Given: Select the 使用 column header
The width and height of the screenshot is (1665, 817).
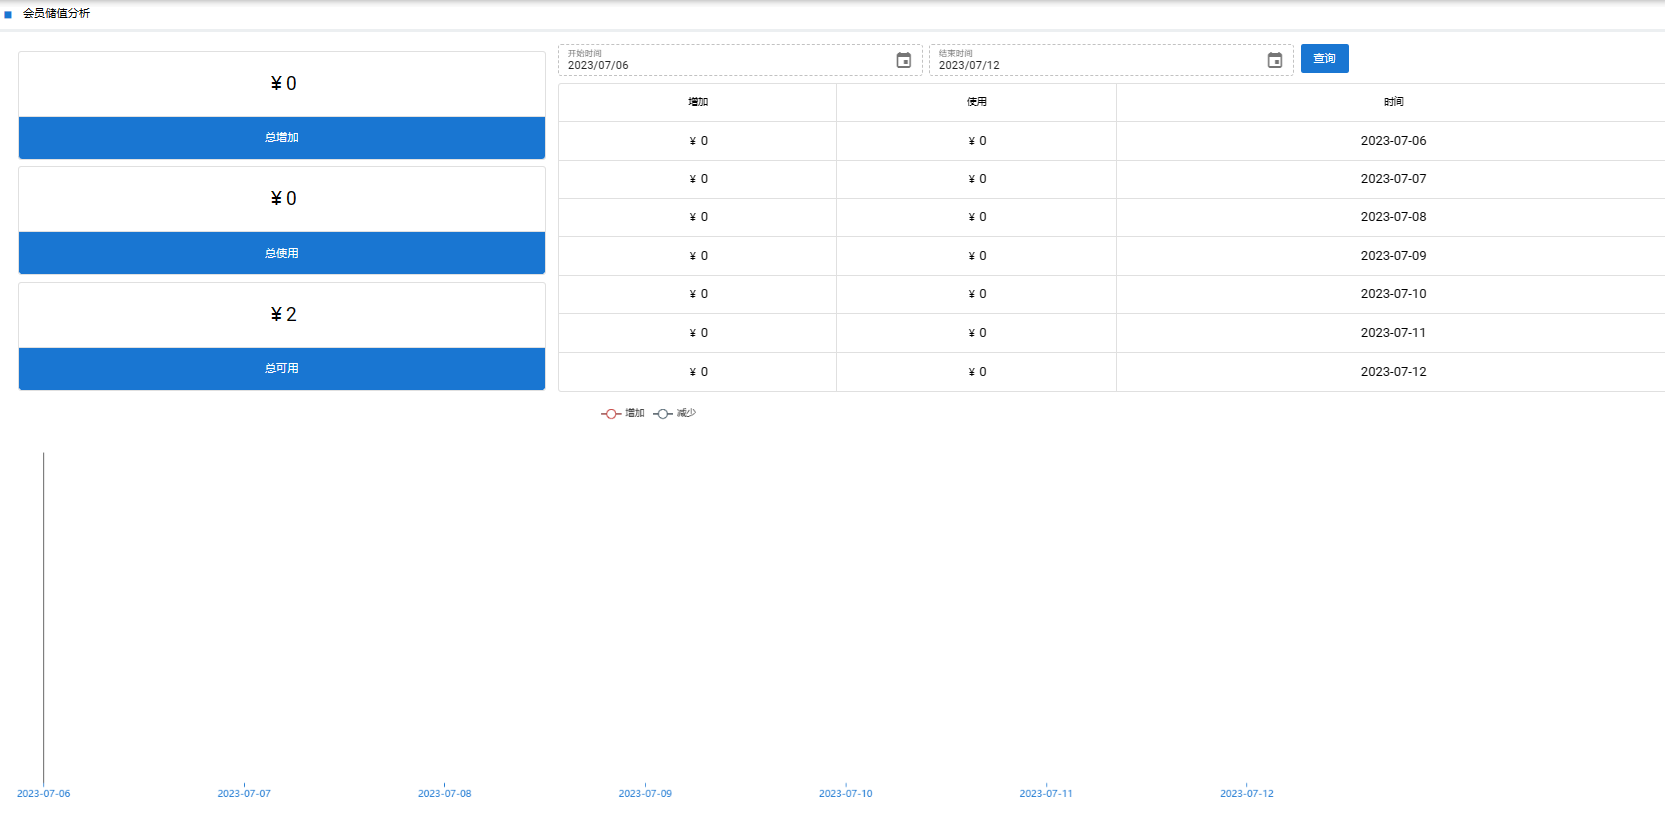Looking at the screenshot, I should tap(977, 102).
